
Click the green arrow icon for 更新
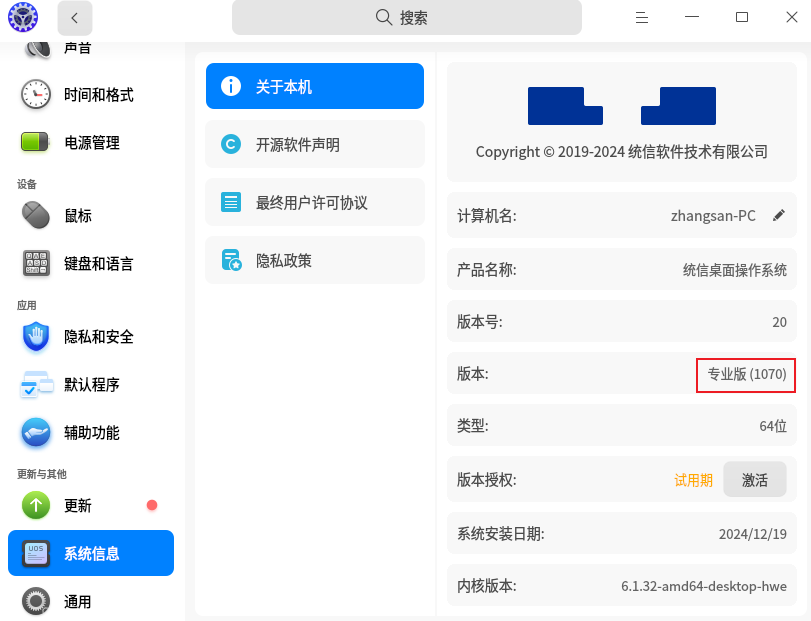(36, 505)
